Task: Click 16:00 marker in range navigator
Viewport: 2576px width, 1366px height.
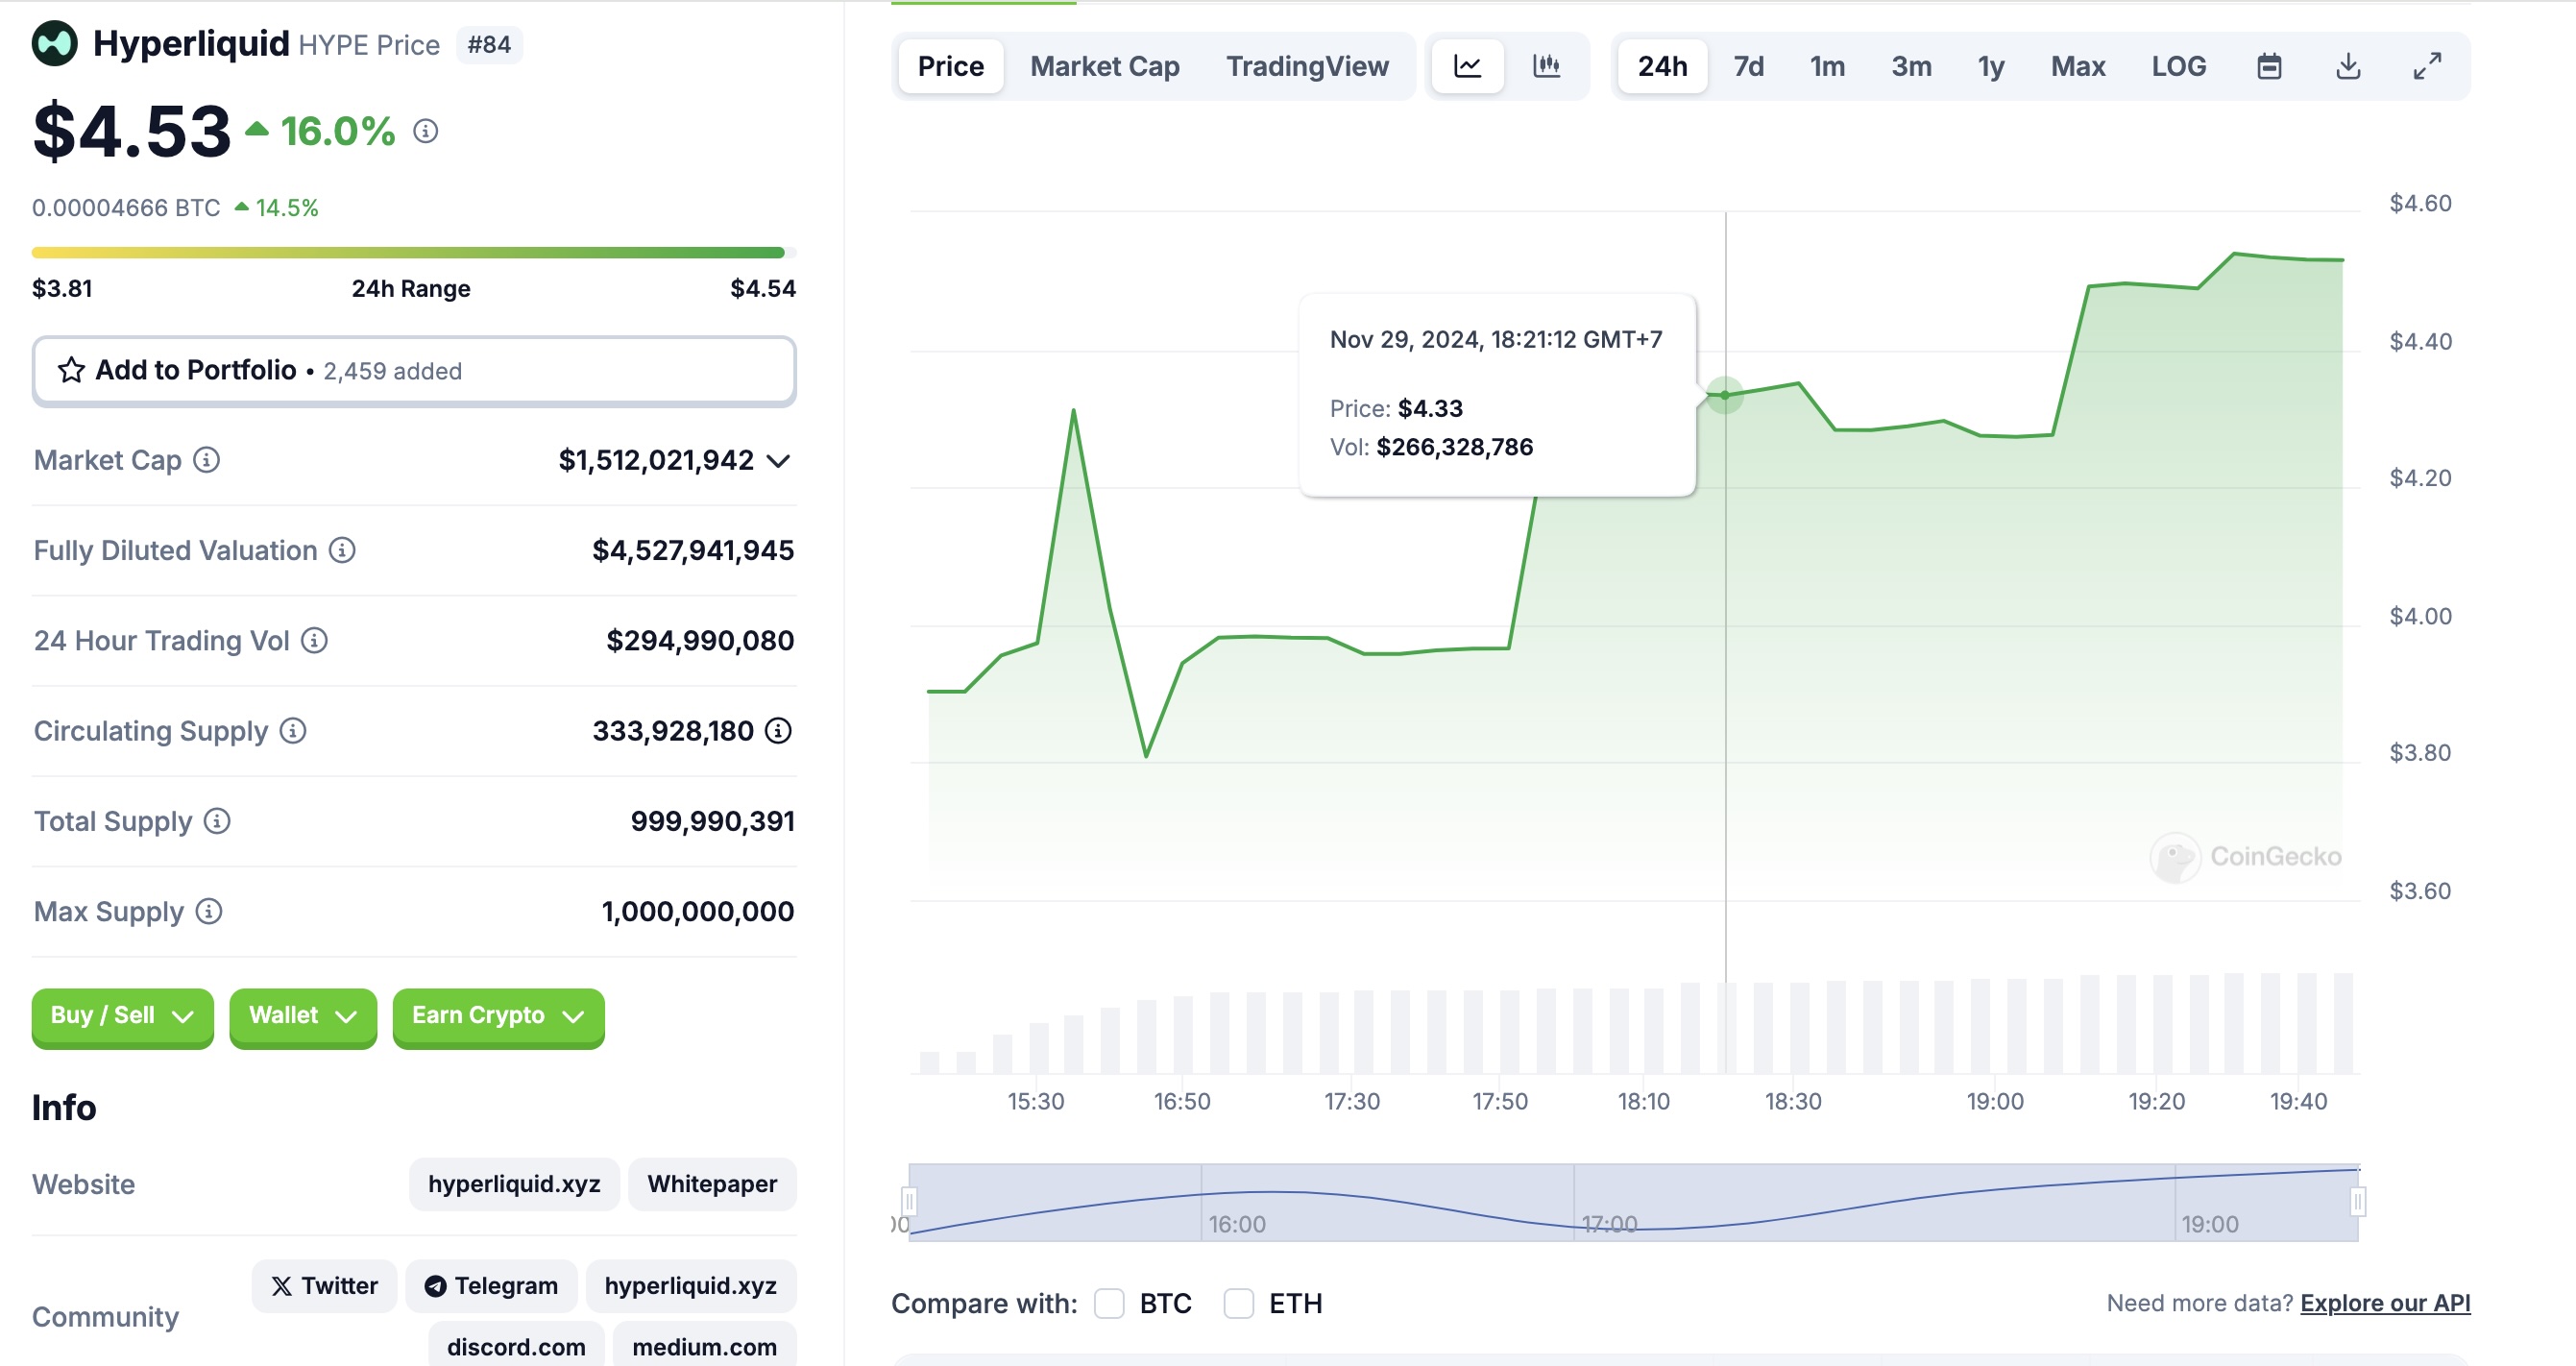Action: (1237, 1224)
